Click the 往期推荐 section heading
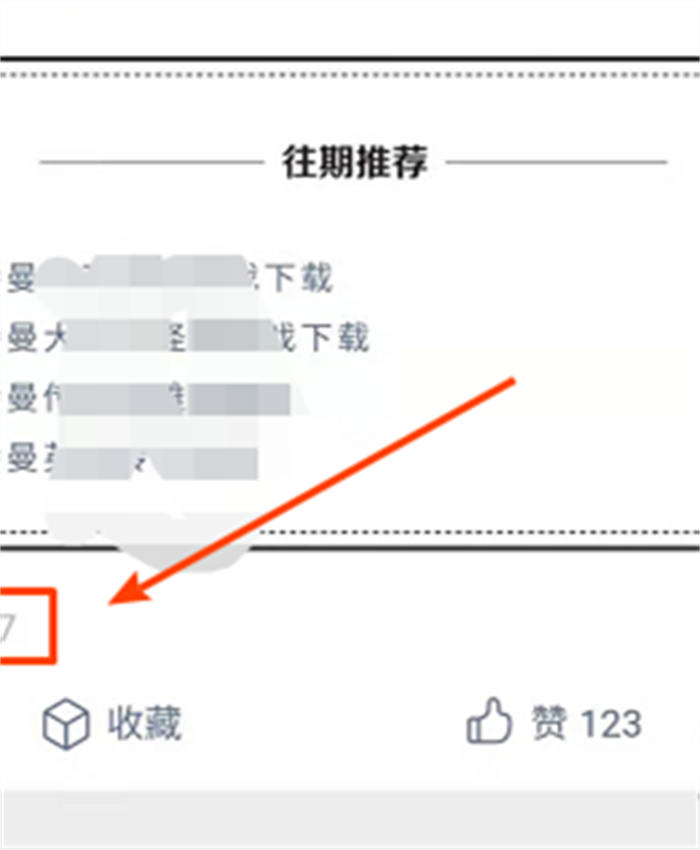Viewport: 700px width, 850px height. [x=355, y=162]
